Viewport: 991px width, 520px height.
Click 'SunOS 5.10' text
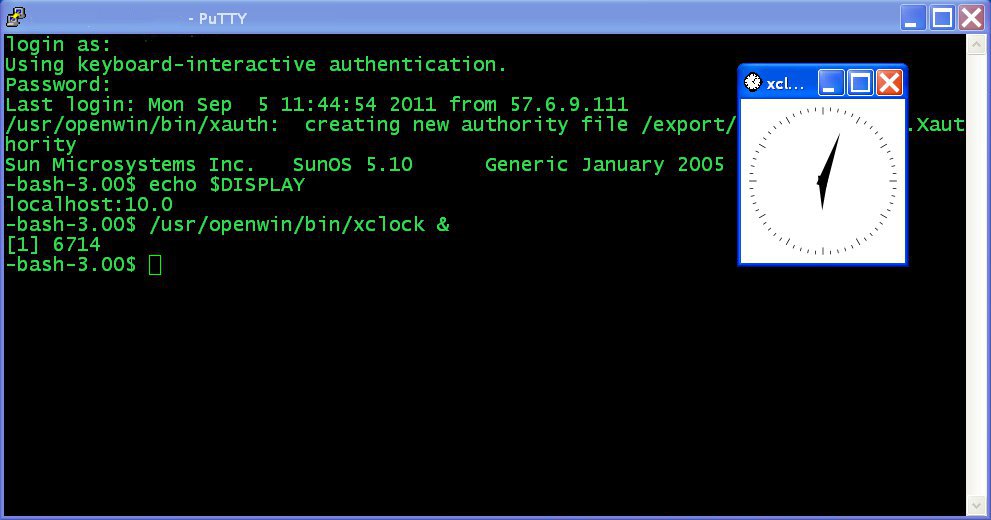click(353, 164)
